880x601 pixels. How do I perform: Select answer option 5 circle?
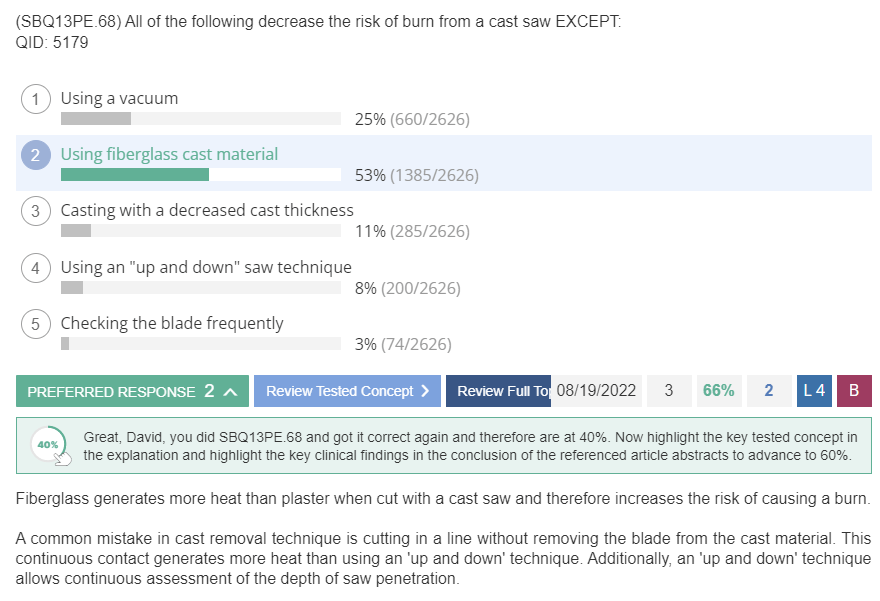coord(36,324)
